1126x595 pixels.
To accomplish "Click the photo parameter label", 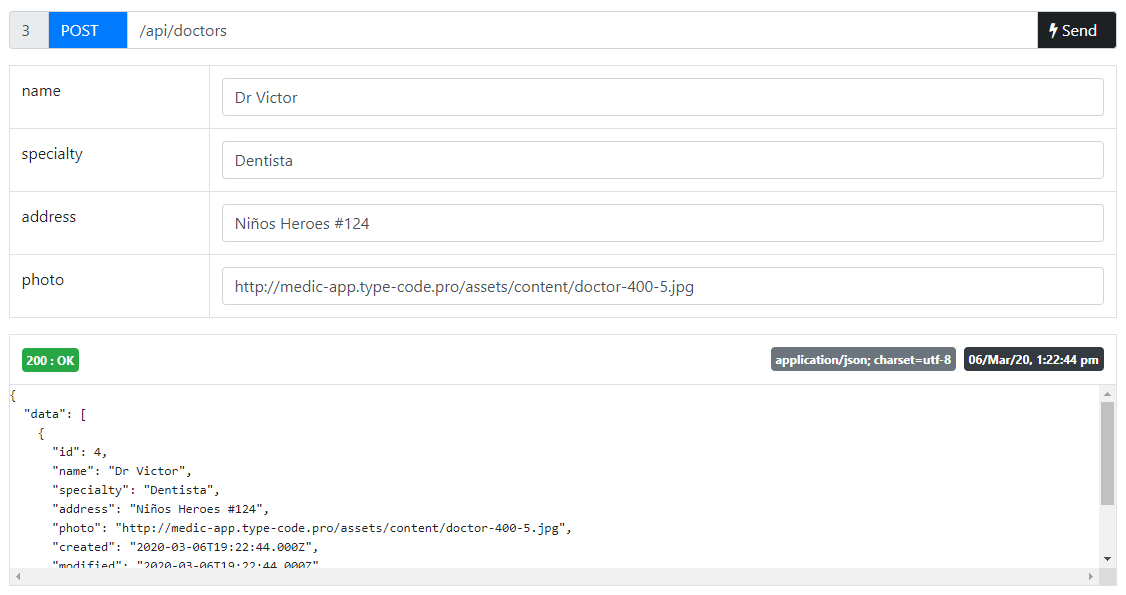I will coord(42,280).
